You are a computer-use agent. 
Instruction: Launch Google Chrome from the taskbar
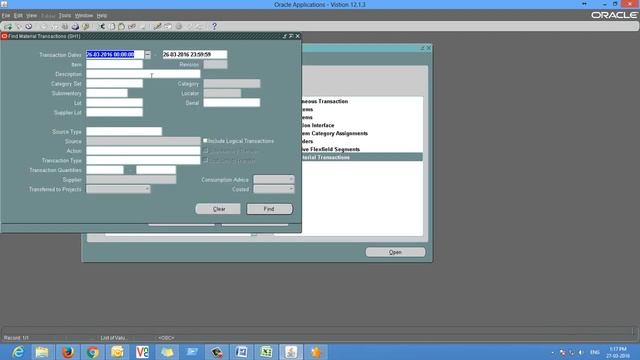(92, 352)
